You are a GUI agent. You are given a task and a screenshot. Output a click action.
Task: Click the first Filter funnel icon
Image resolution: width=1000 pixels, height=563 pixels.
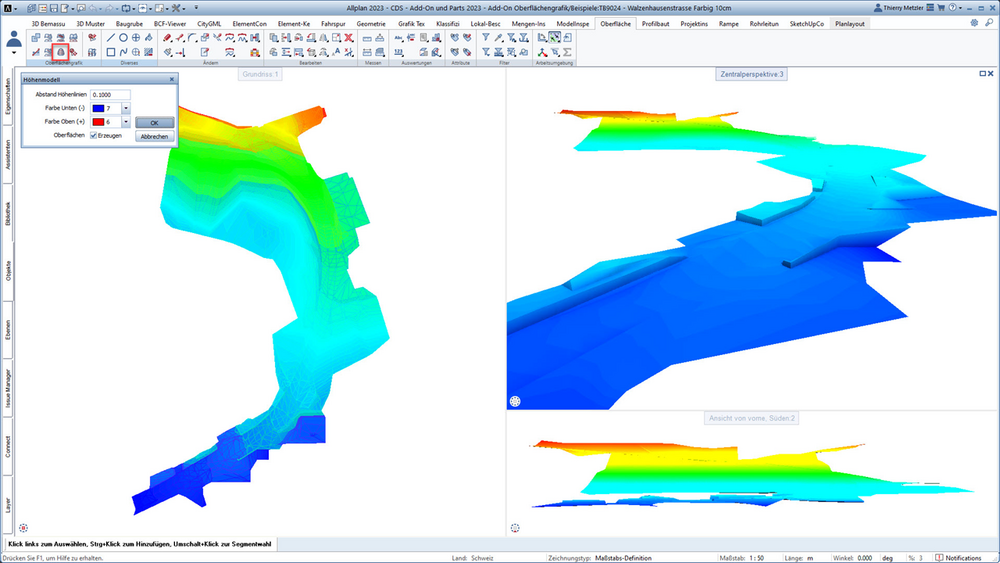[x=486, y=38]
